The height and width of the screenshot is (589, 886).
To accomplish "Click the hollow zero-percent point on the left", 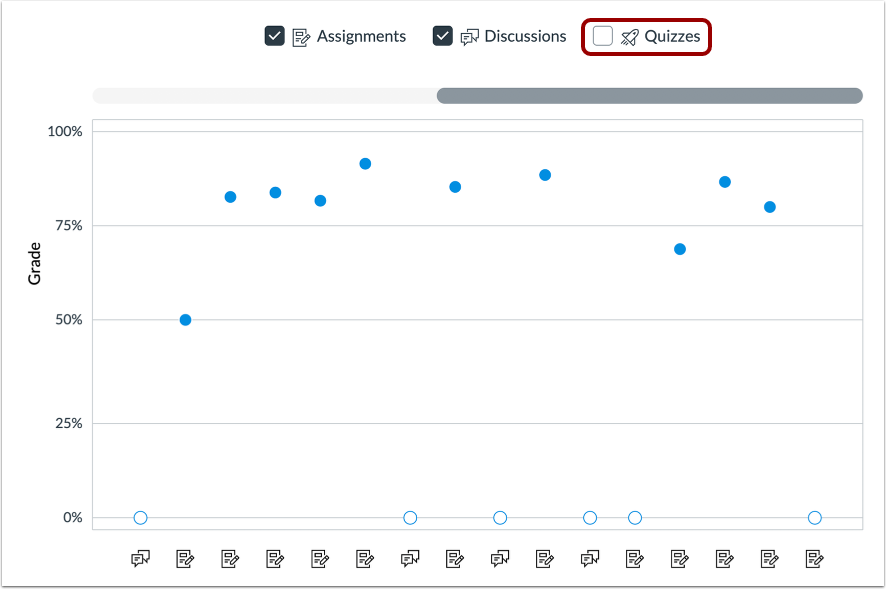I will pos(140,518).
